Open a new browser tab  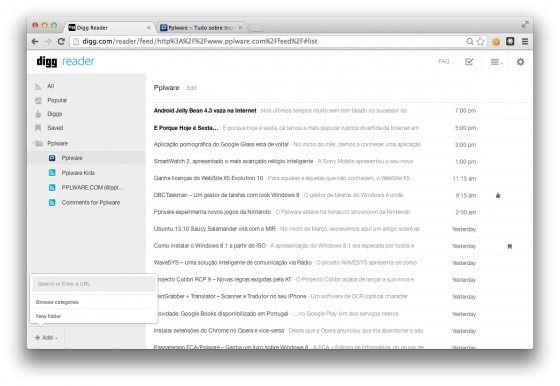[x=255, y=28]
